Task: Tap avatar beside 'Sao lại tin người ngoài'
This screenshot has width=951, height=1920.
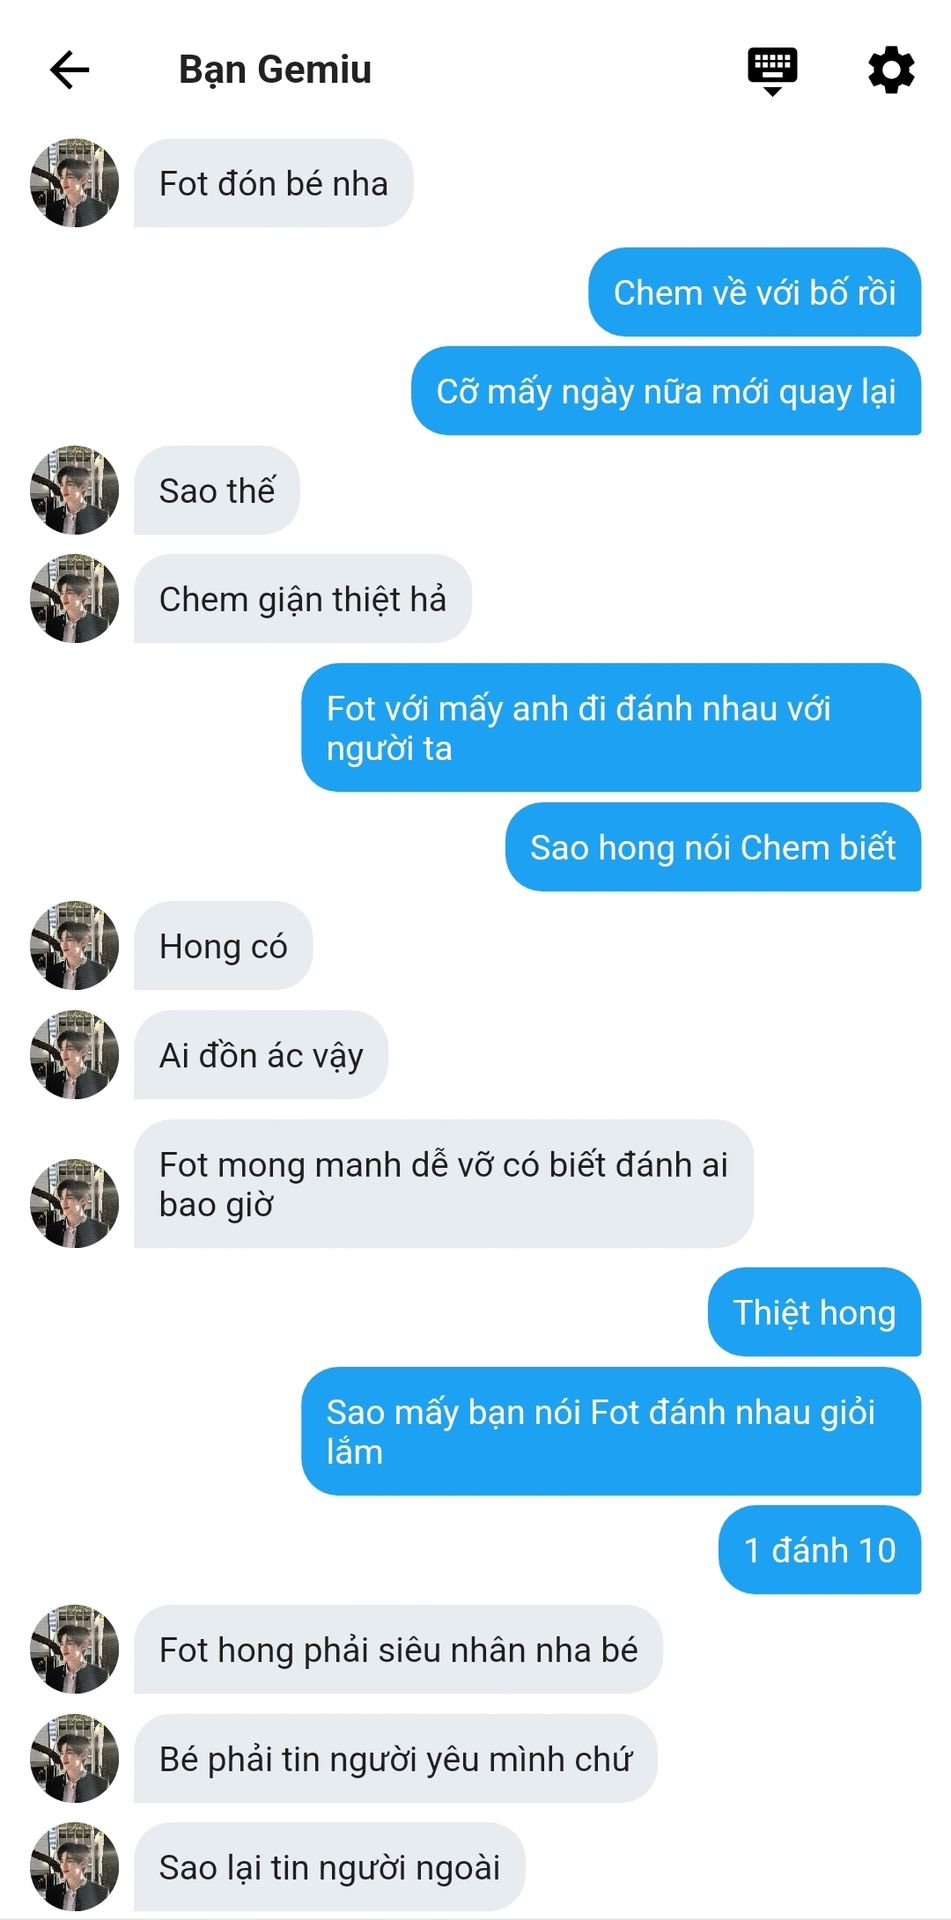Action: click(75, 1867)
